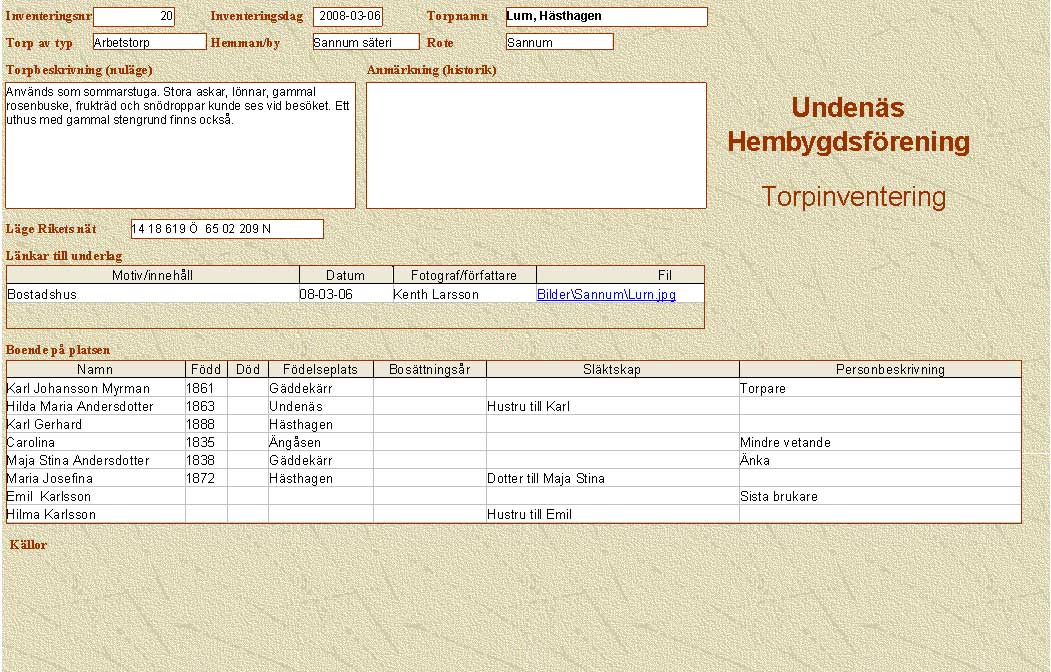The width and height of the screenshot is (1051, 672).
Task: Click the Namn column header in residents table
Action: pyautogui.click(x=95, y=369)
